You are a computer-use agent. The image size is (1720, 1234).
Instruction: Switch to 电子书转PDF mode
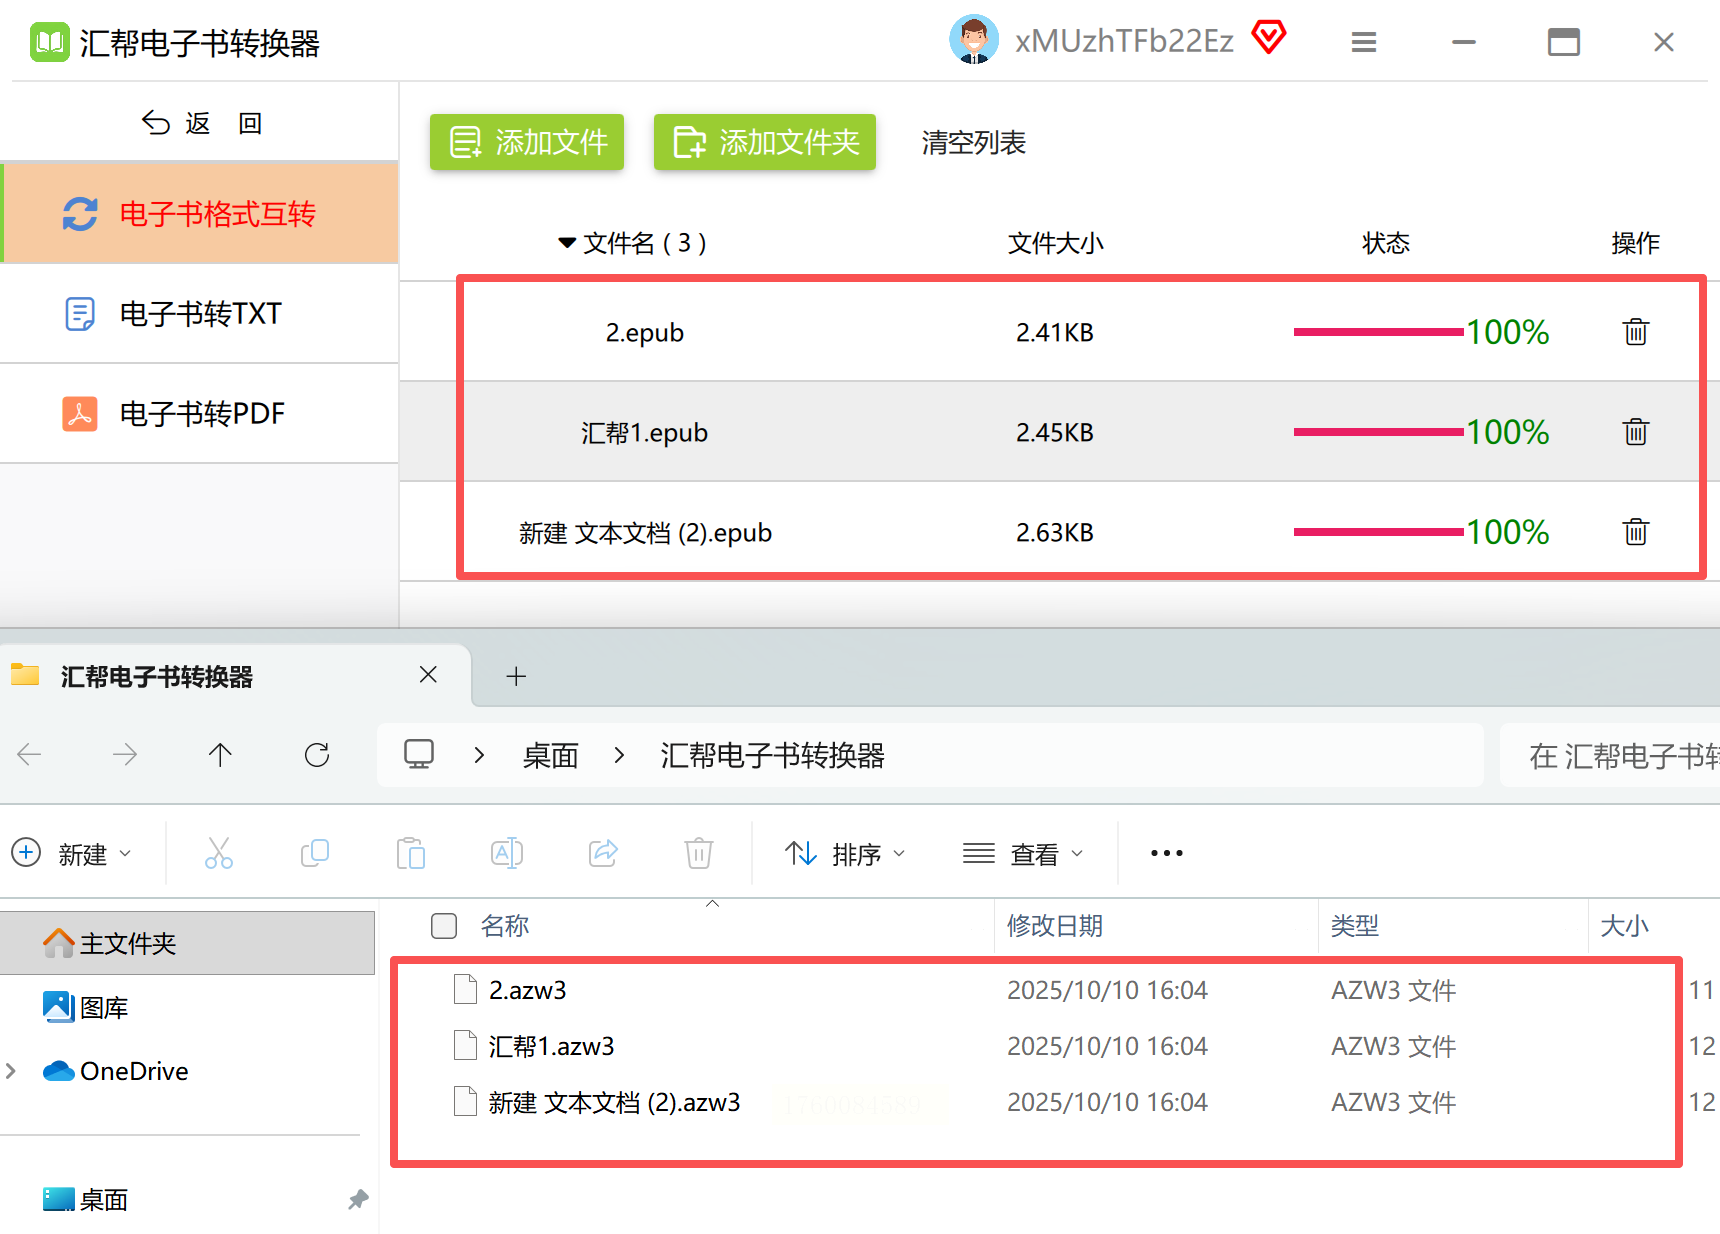pos(200,414)
